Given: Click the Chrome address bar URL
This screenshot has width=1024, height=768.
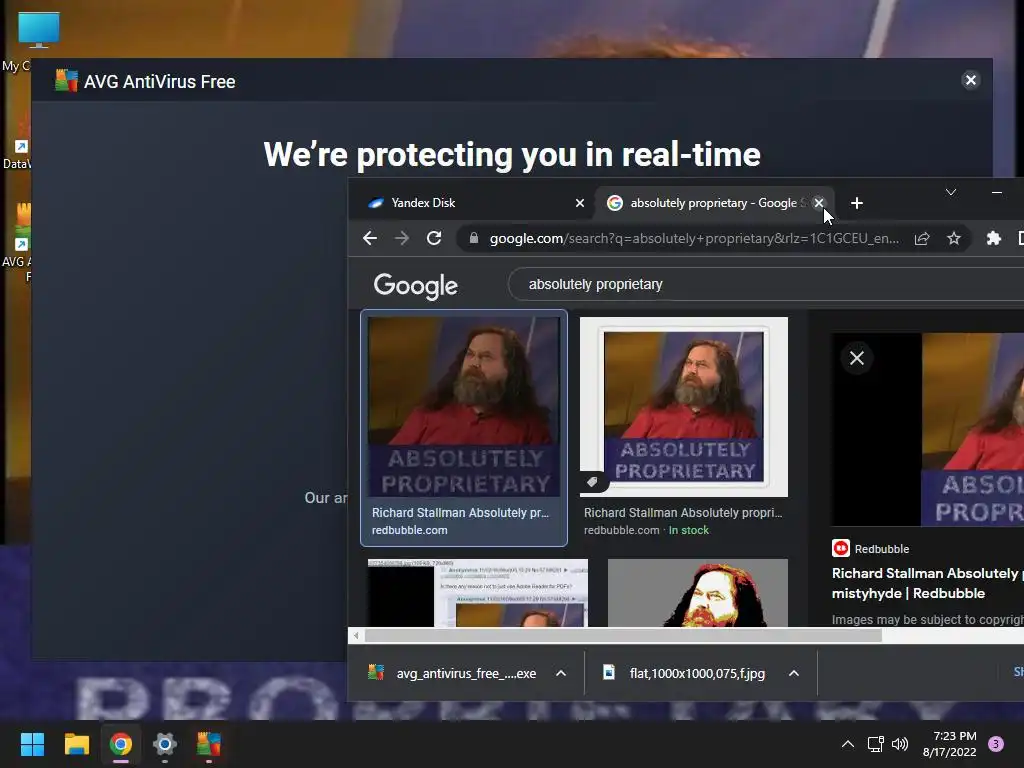Looking at the screenshot, I should (694, 238).
